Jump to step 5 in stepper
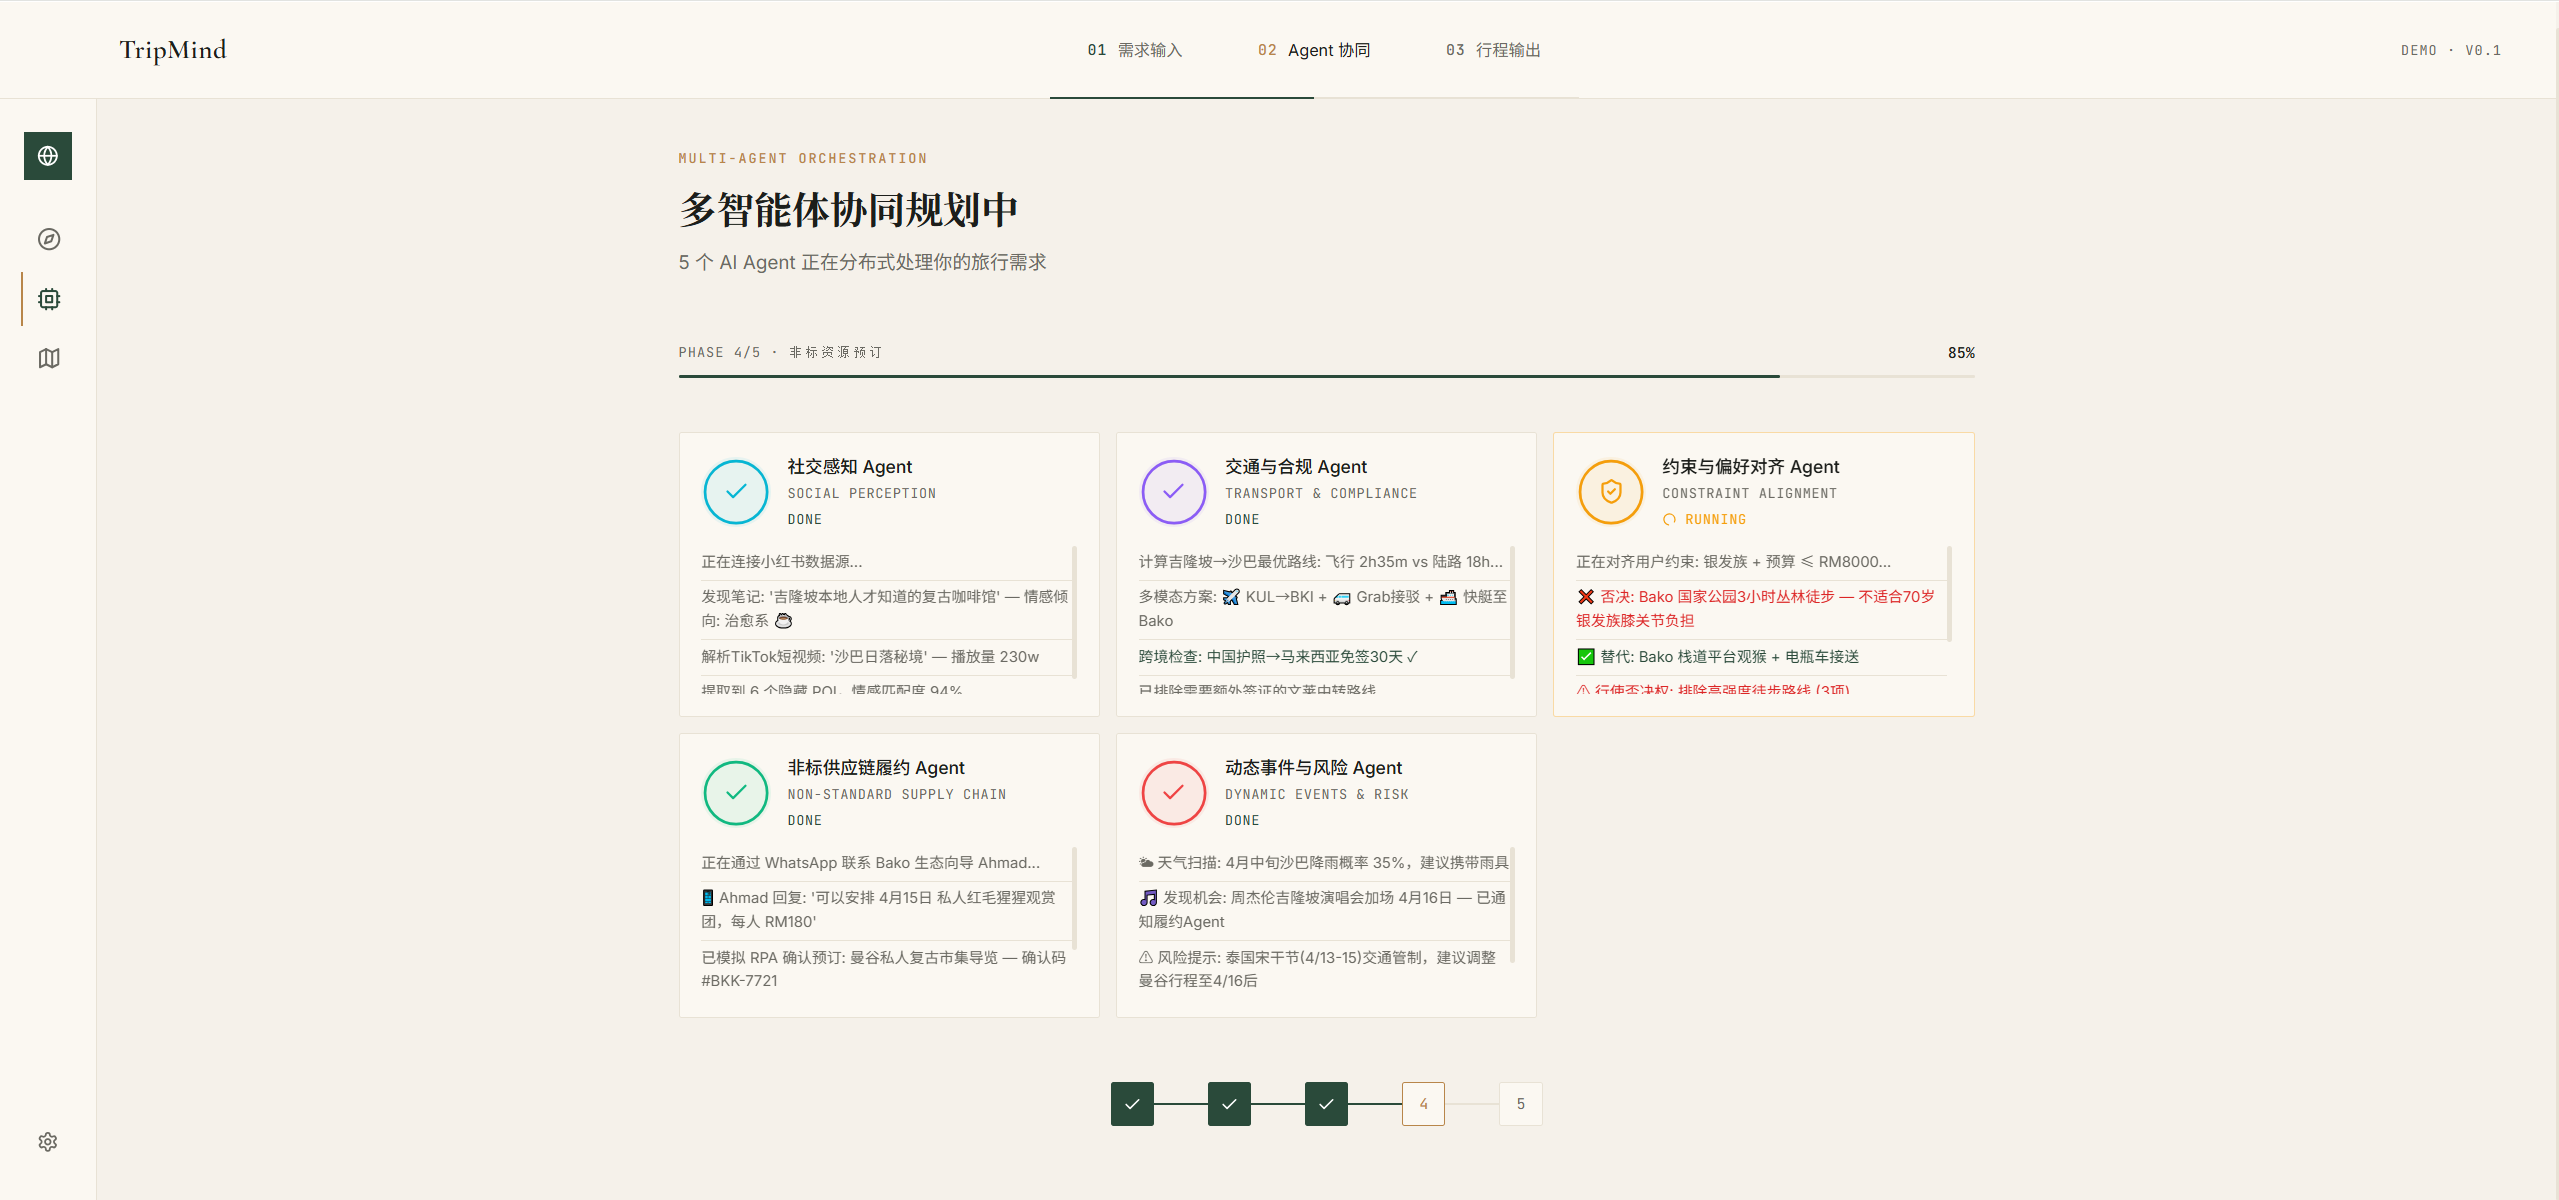 [1520, 1104]
